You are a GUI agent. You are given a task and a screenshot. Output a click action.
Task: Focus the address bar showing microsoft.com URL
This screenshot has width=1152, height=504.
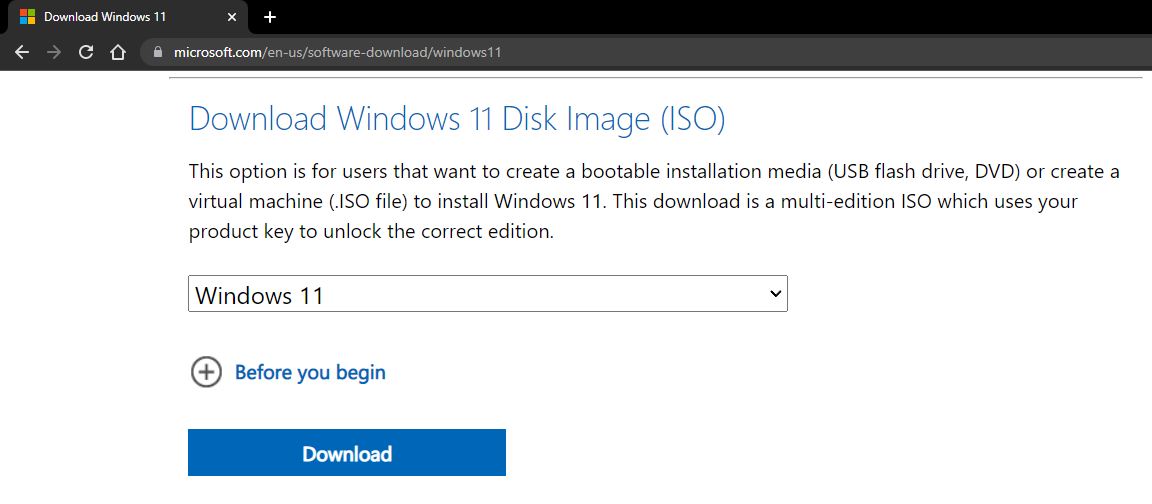647,52
